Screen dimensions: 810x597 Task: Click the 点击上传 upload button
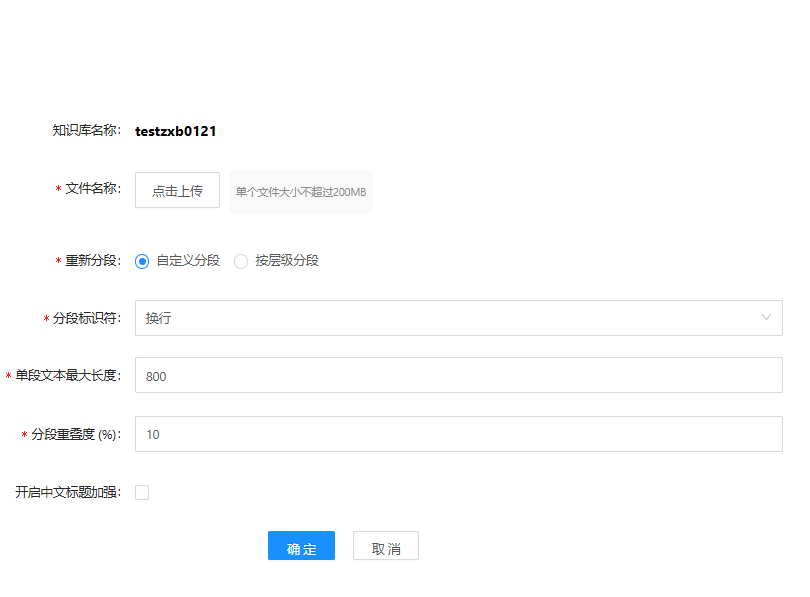point(177,190)
